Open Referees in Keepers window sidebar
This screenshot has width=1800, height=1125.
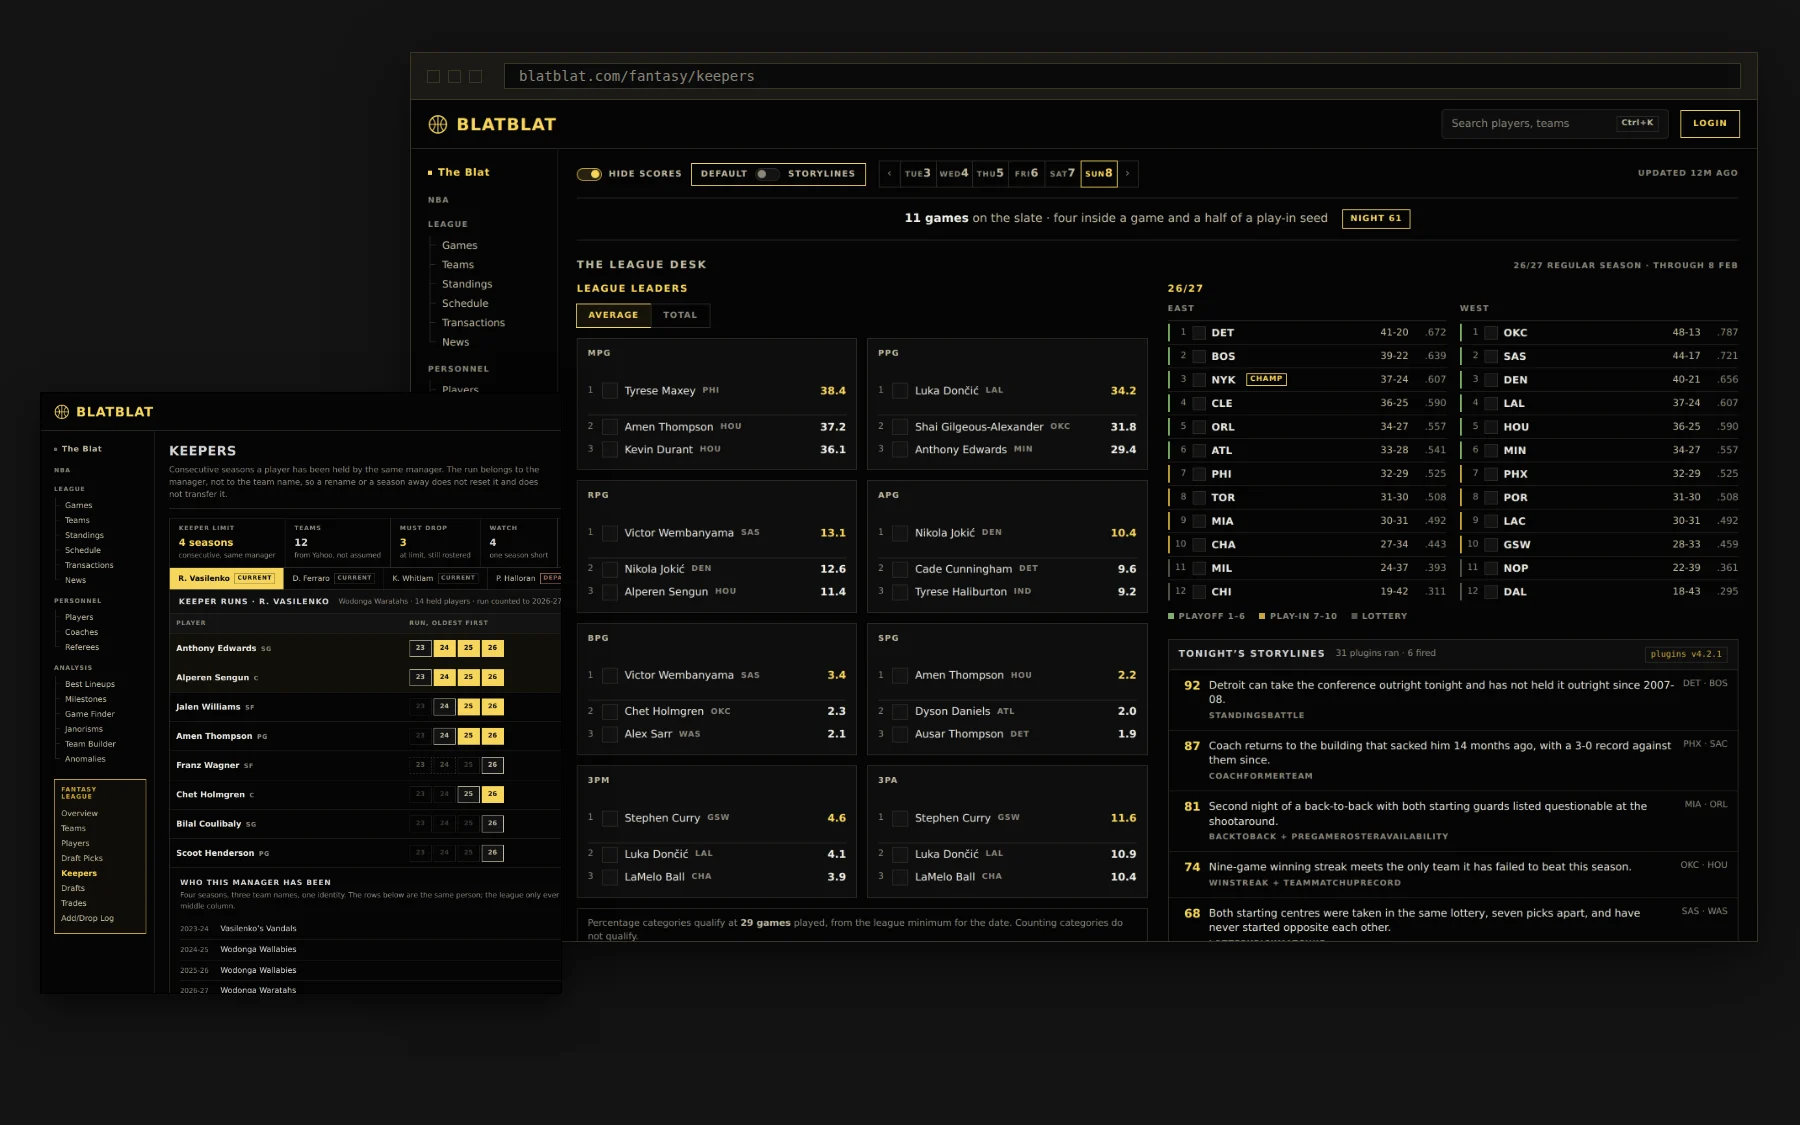tap(82, 648)
